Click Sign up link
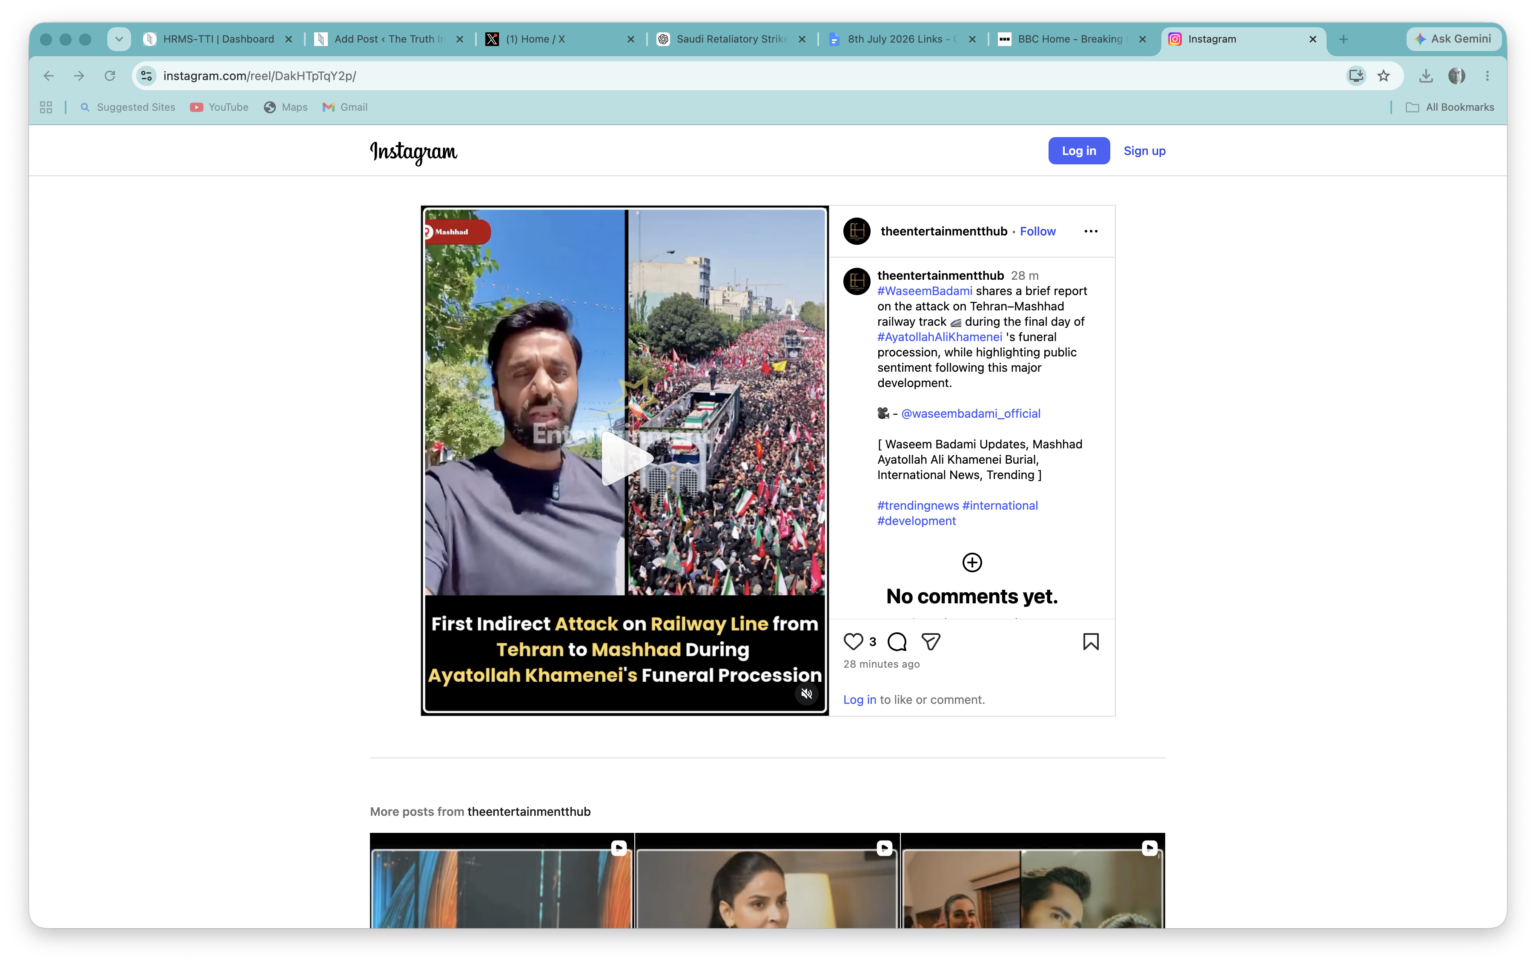 coord(1145,151)
